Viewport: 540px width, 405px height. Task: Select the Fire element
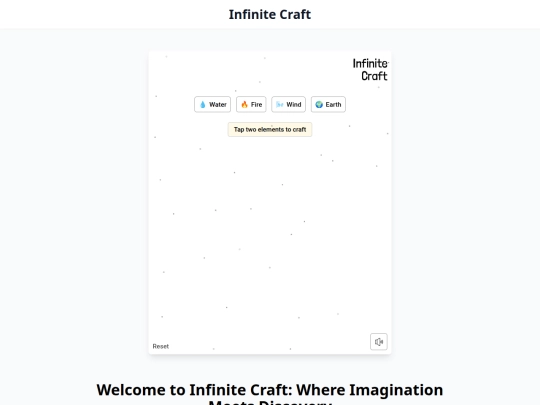(251, 104)
